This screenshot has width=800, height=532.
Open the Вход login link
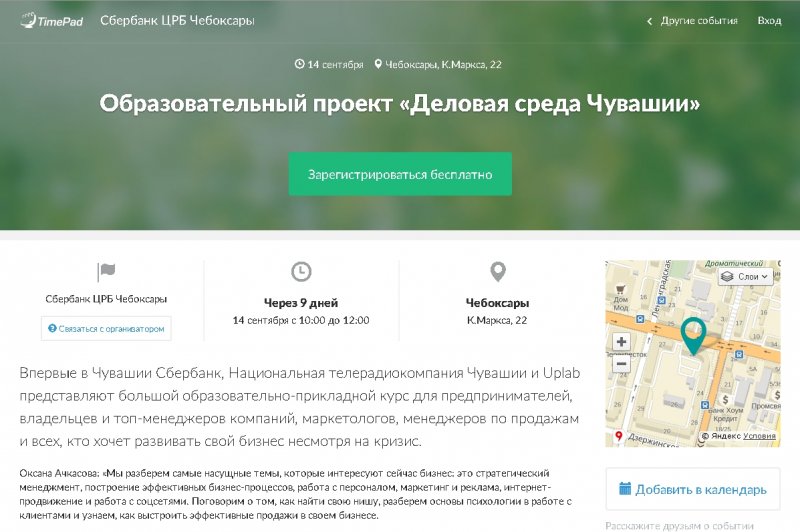pyautogui.click(x=769, y=20)
